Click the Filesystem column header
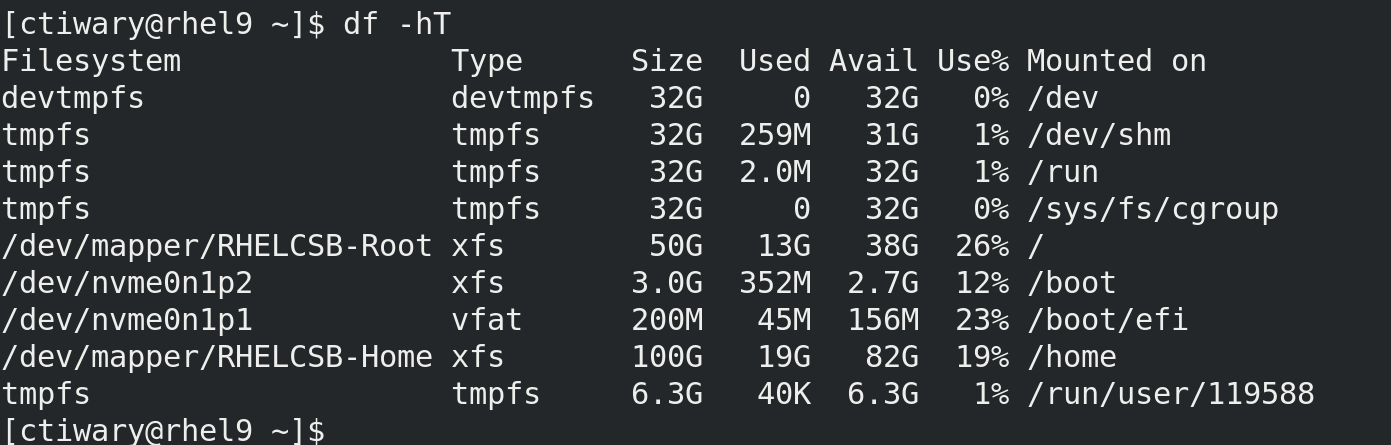The width and height of the screenshot is (1391, 445). click(x=91, y=61)
